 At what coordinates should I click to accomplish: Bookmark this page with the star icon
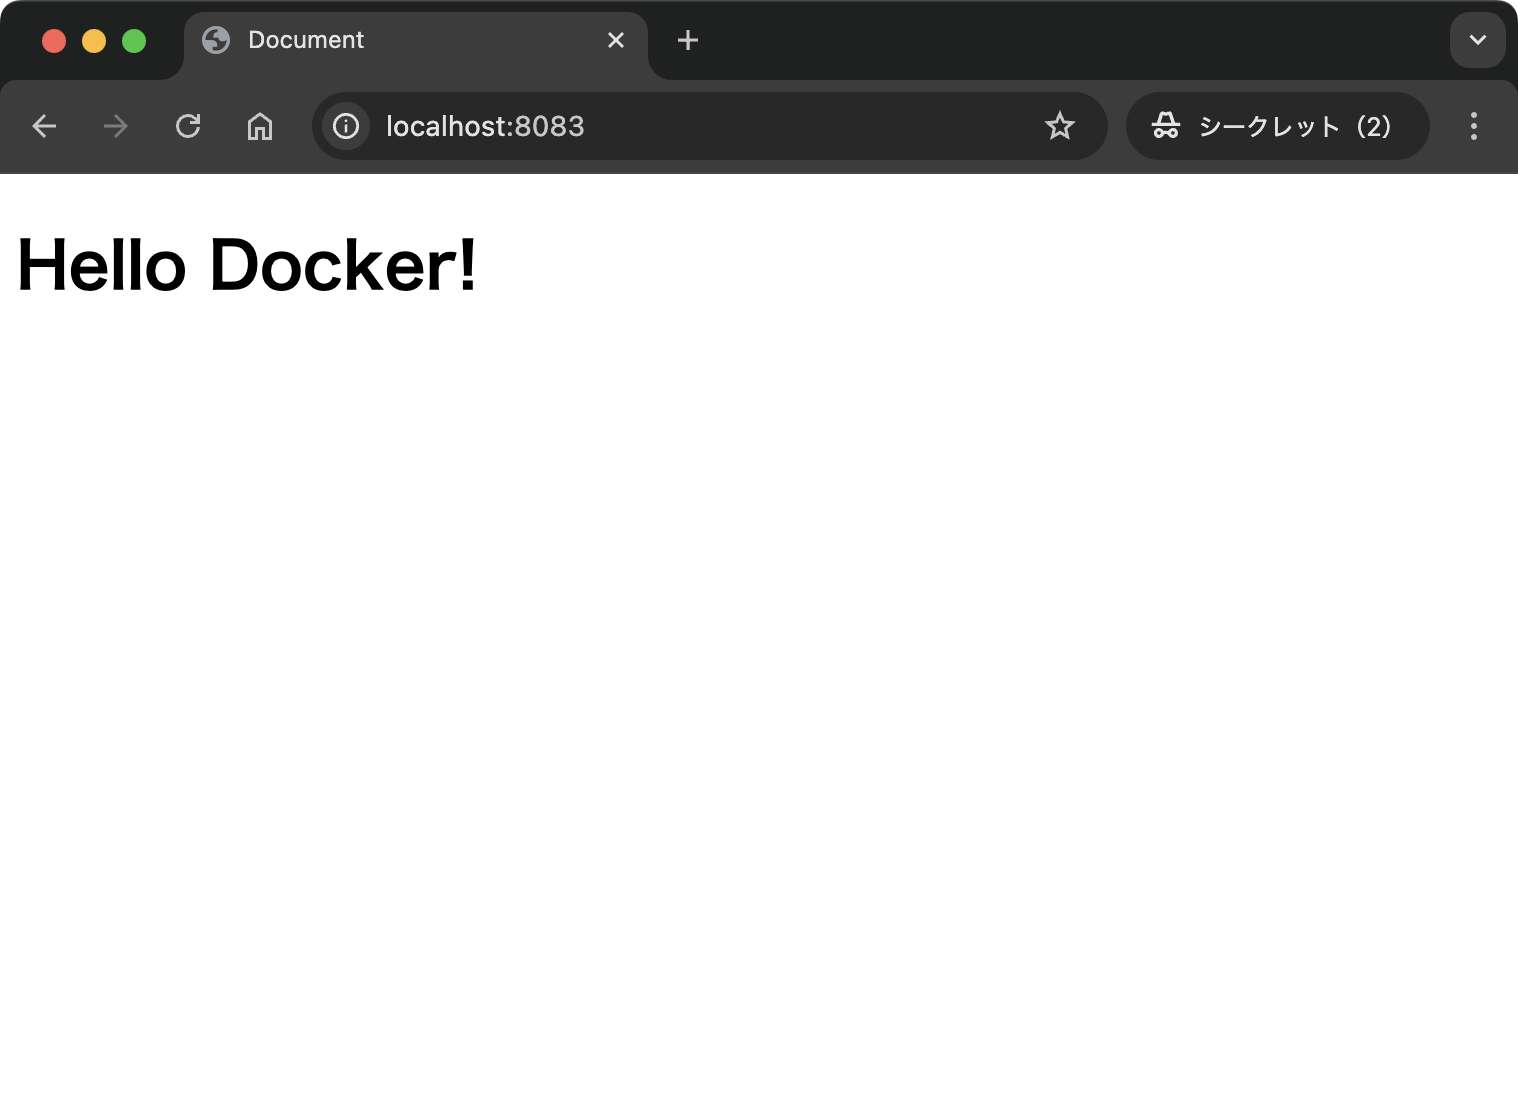(1059, 126)
